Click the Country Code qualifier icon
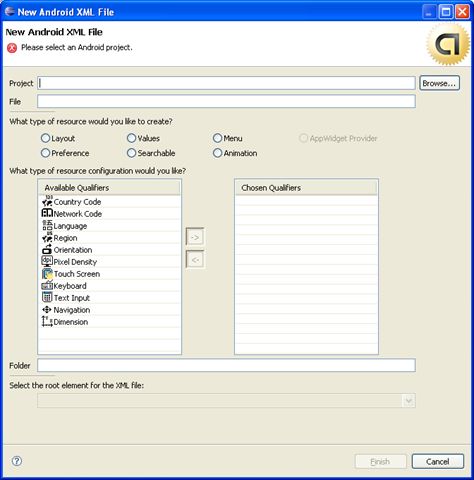 pyautogui.click(x=47, y=201)
